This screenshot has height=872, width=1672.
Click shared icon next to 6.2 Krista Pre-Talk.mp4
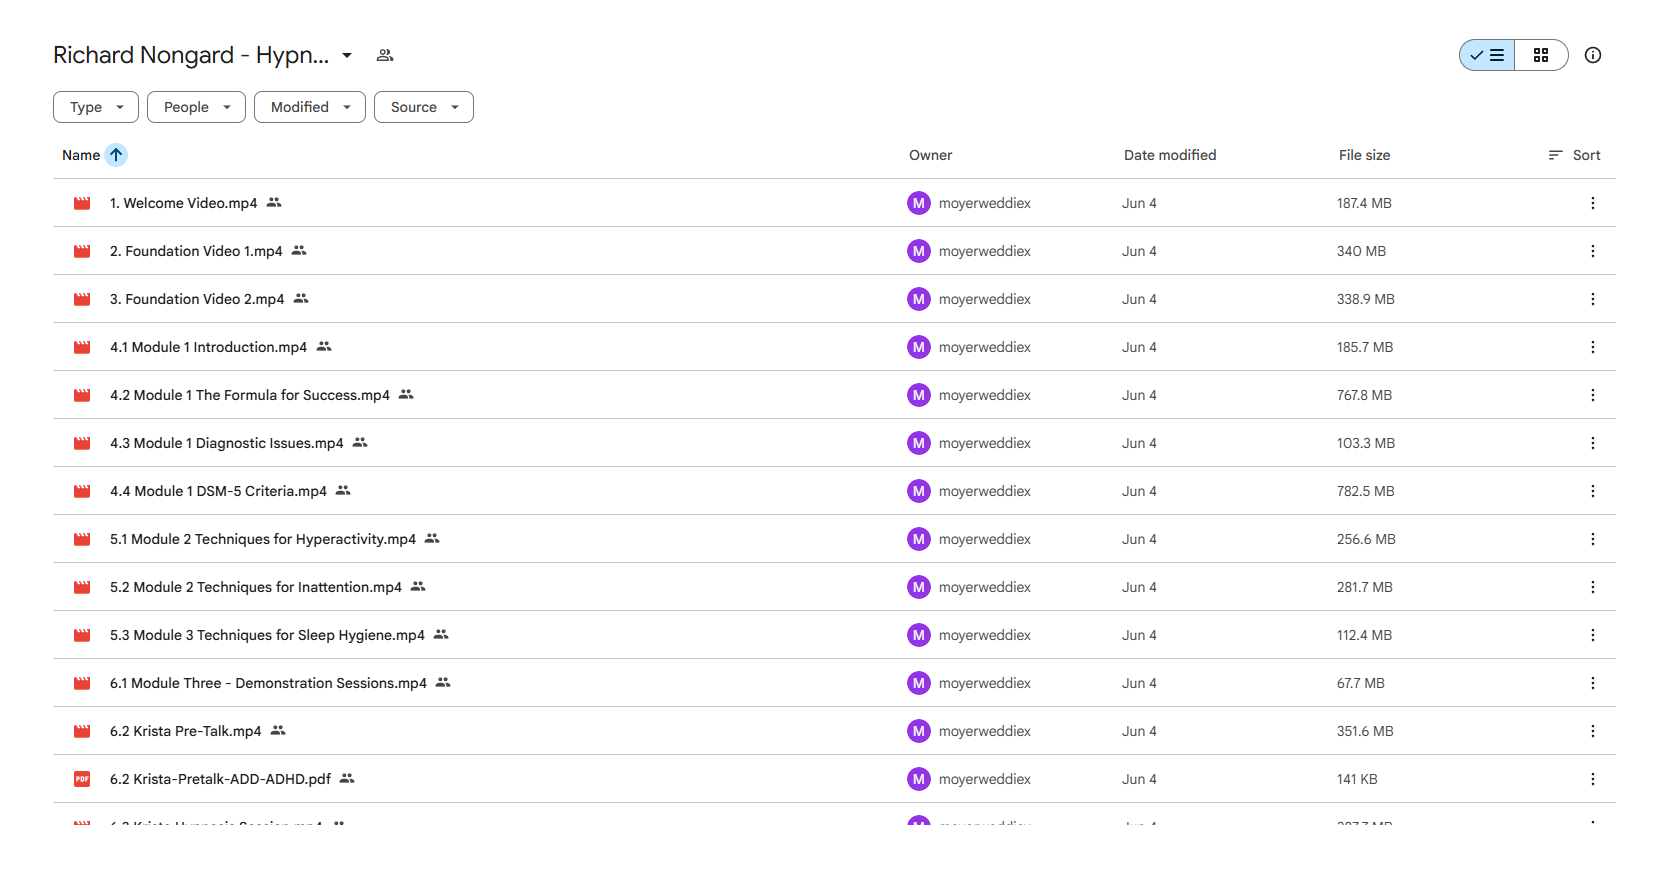(278, 730)
